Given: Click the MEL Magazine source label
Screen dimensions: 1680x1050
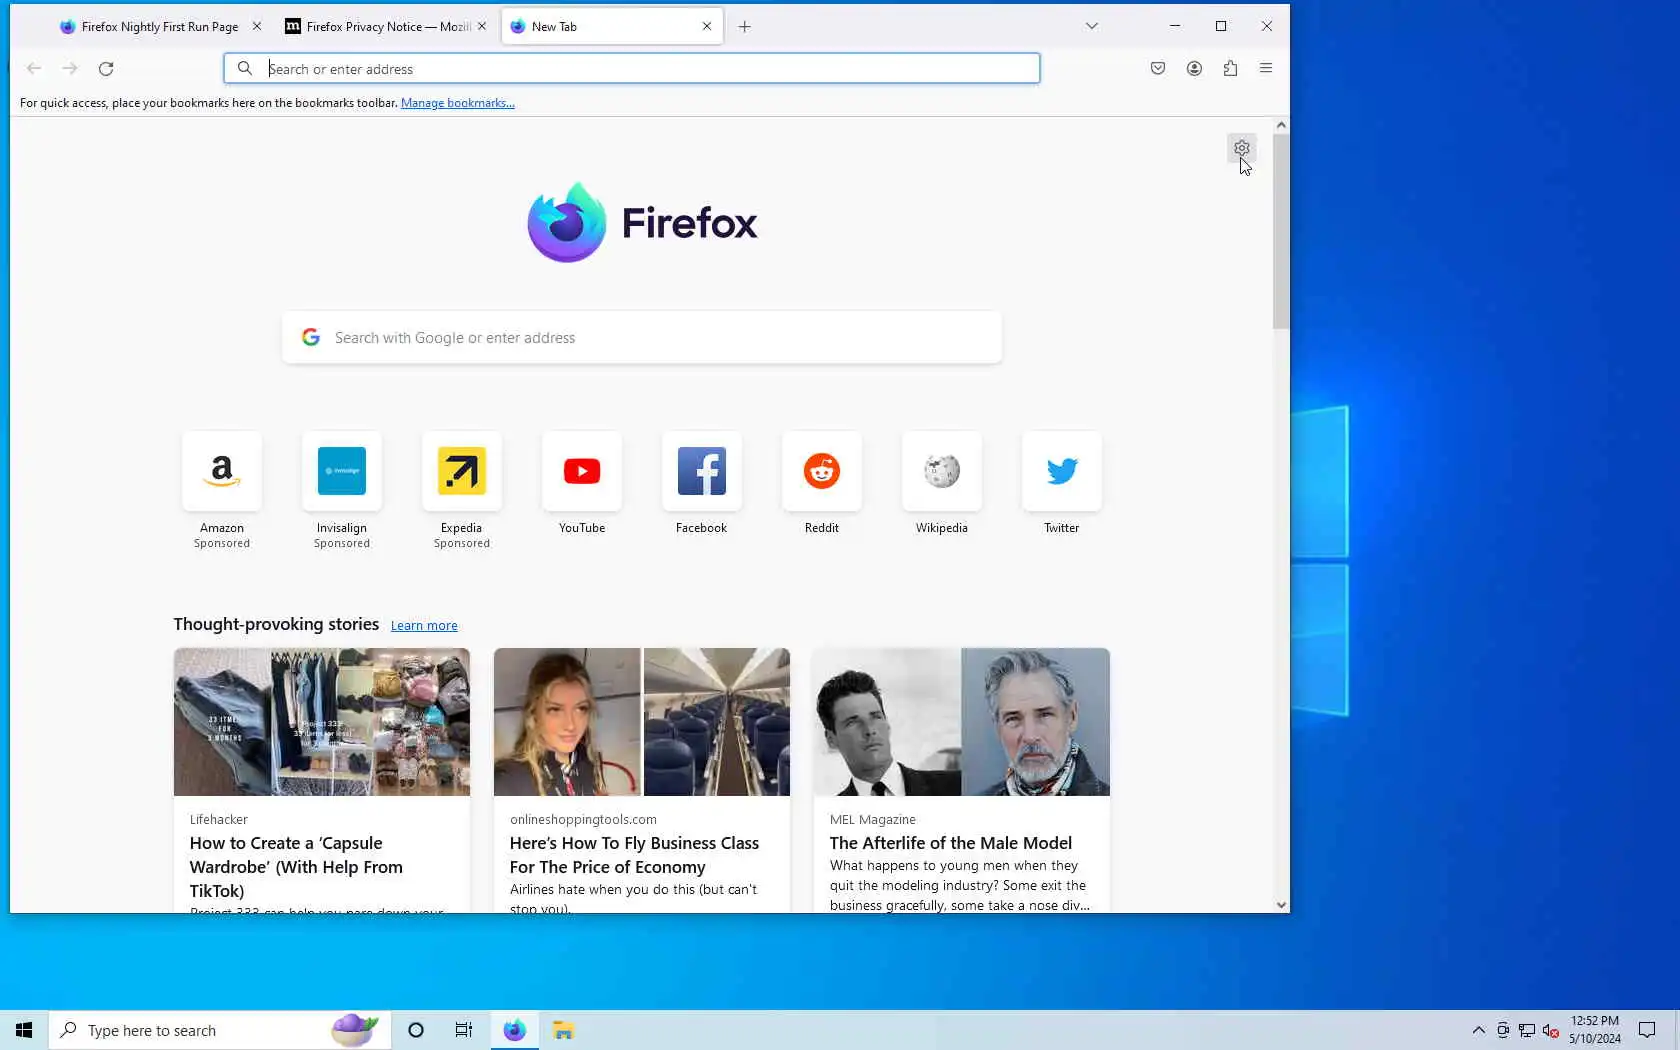Looking at the screenshot, I should coord(873,819).
